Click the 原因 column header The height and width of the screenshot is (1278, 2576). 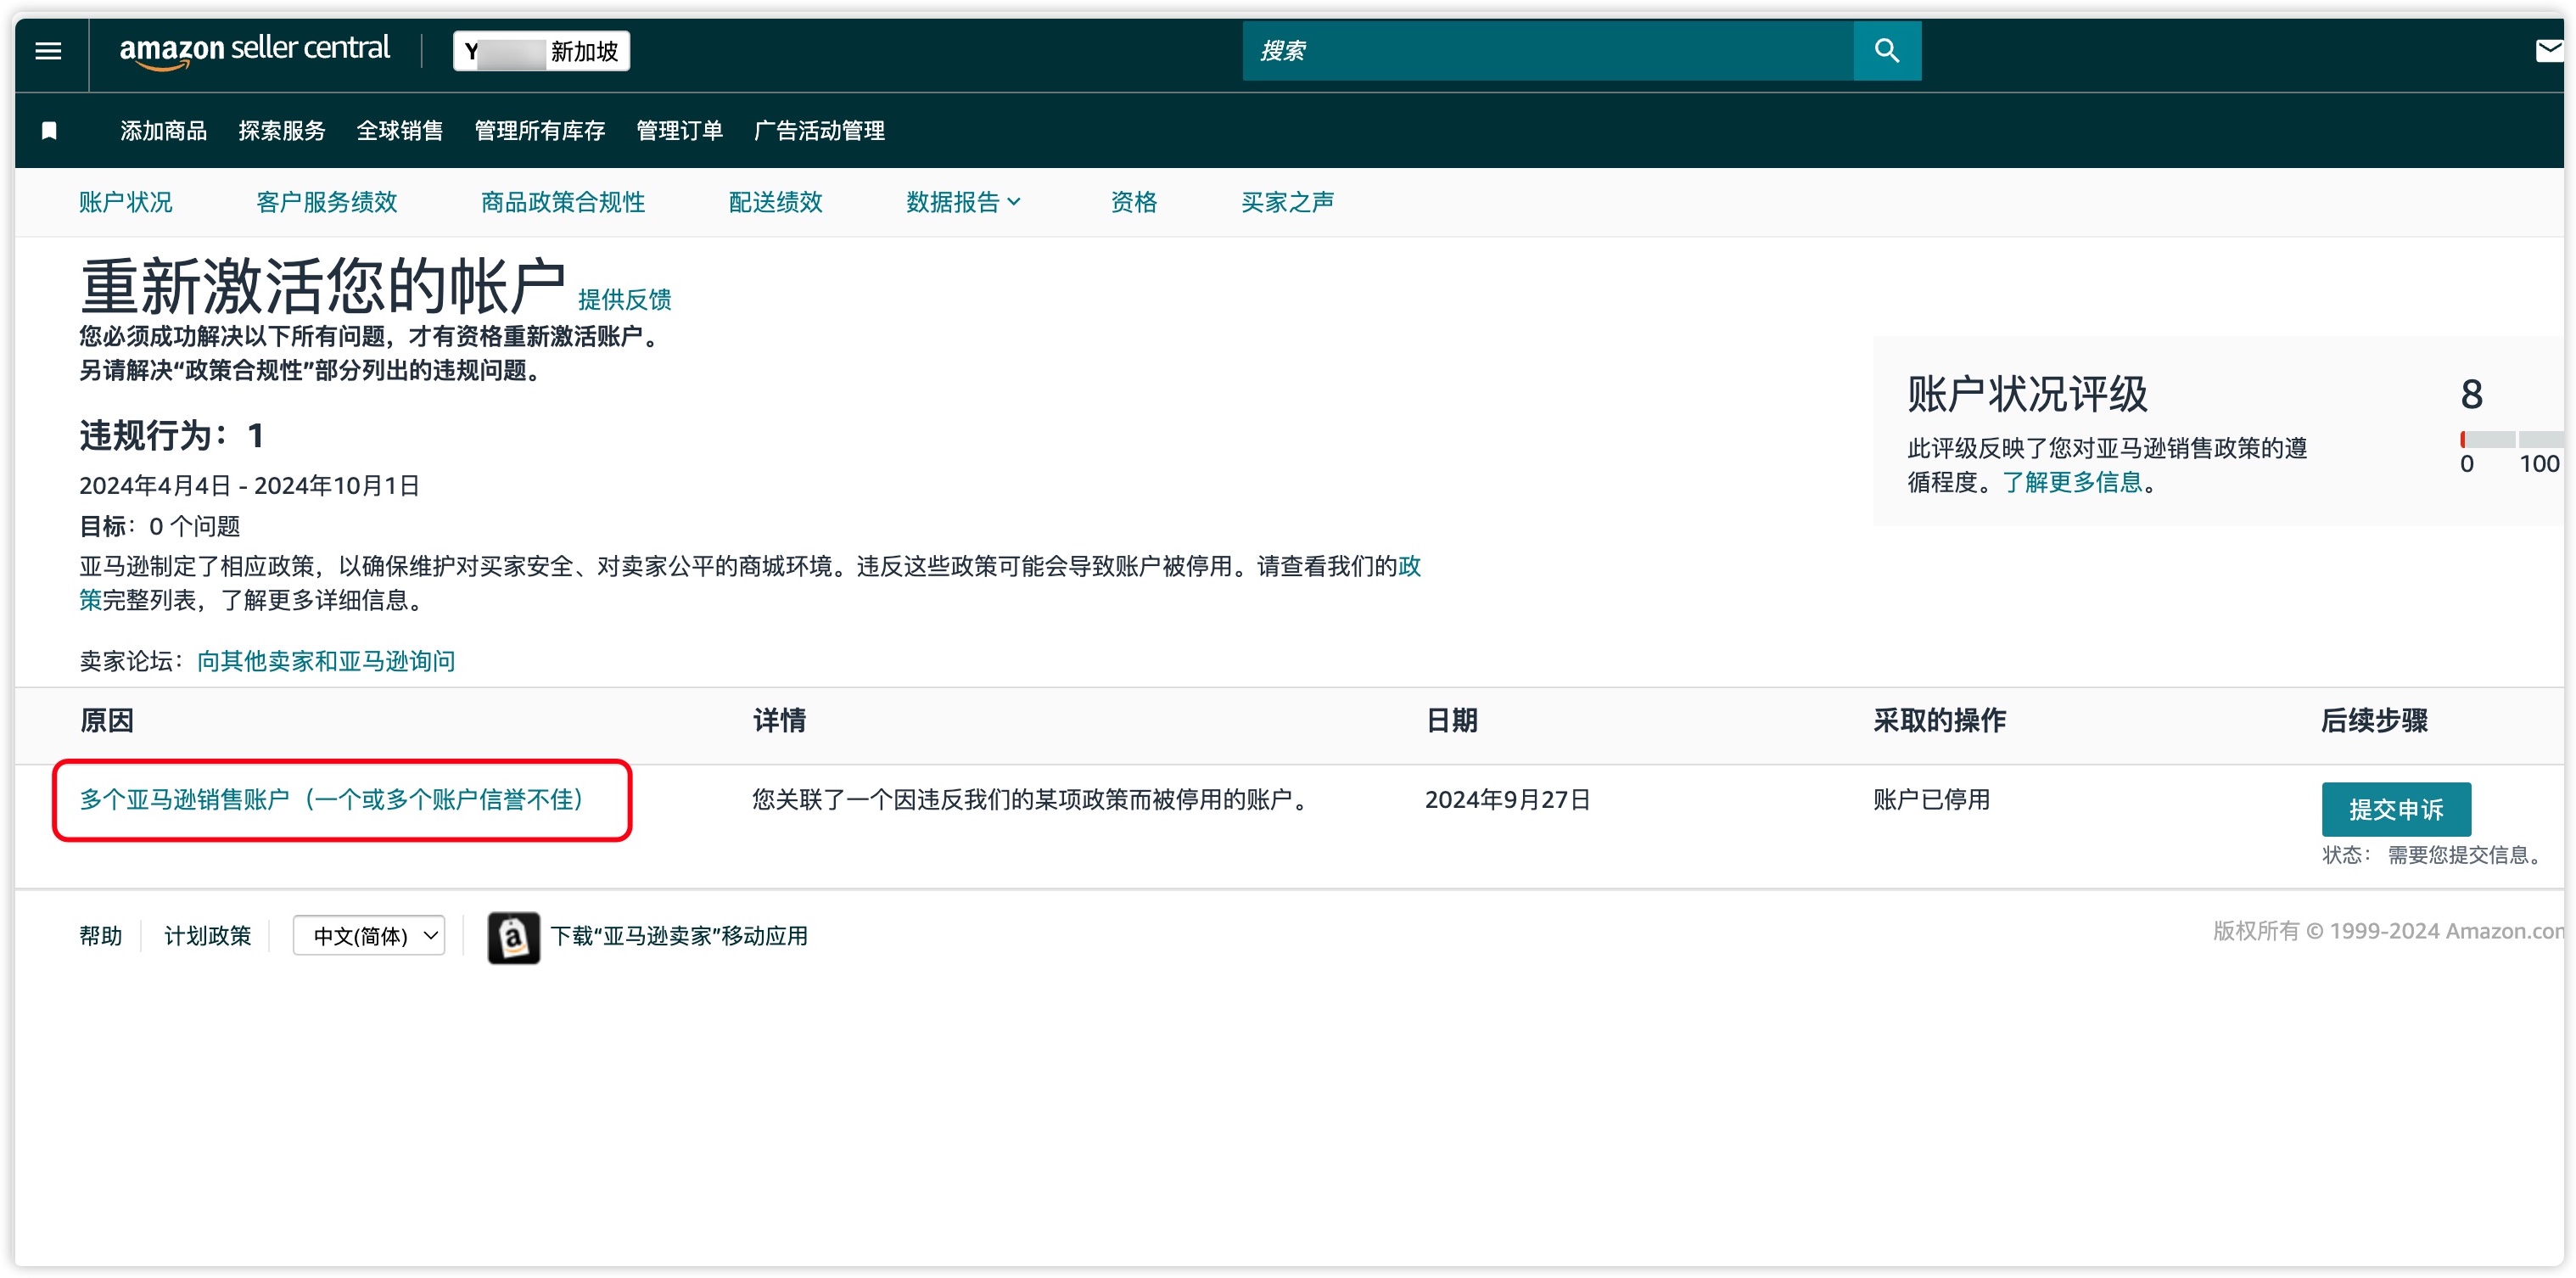point(107,720)
